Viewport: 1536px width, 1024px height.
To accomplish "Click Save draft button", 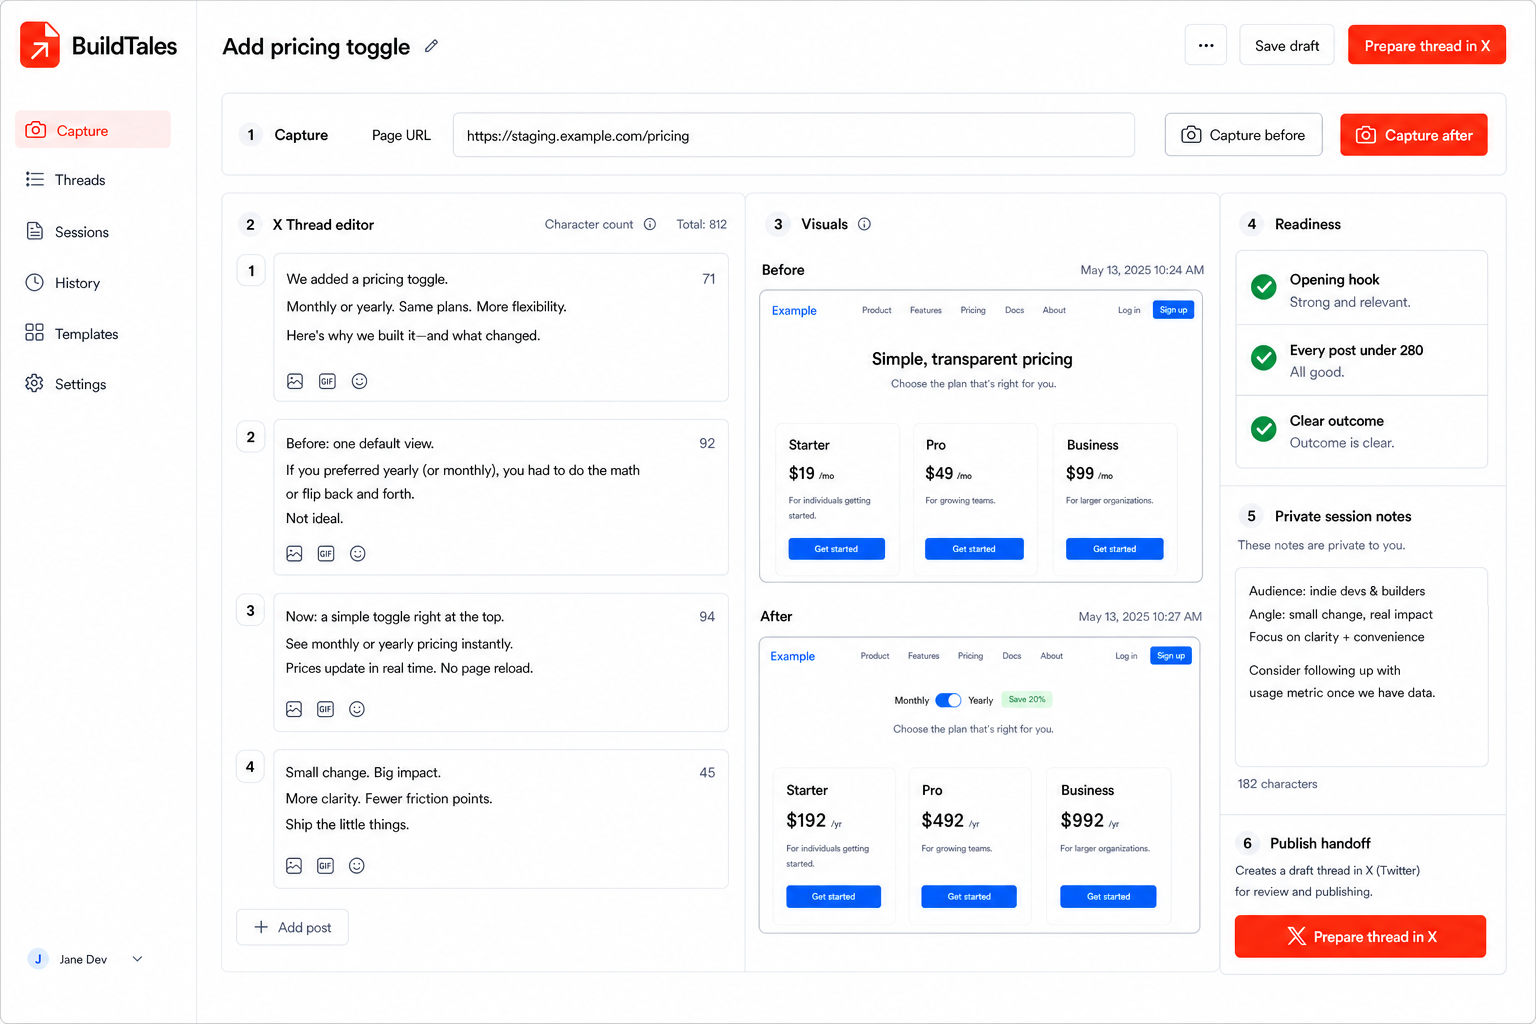I will pyautogui.click(x=1287, y=45).
